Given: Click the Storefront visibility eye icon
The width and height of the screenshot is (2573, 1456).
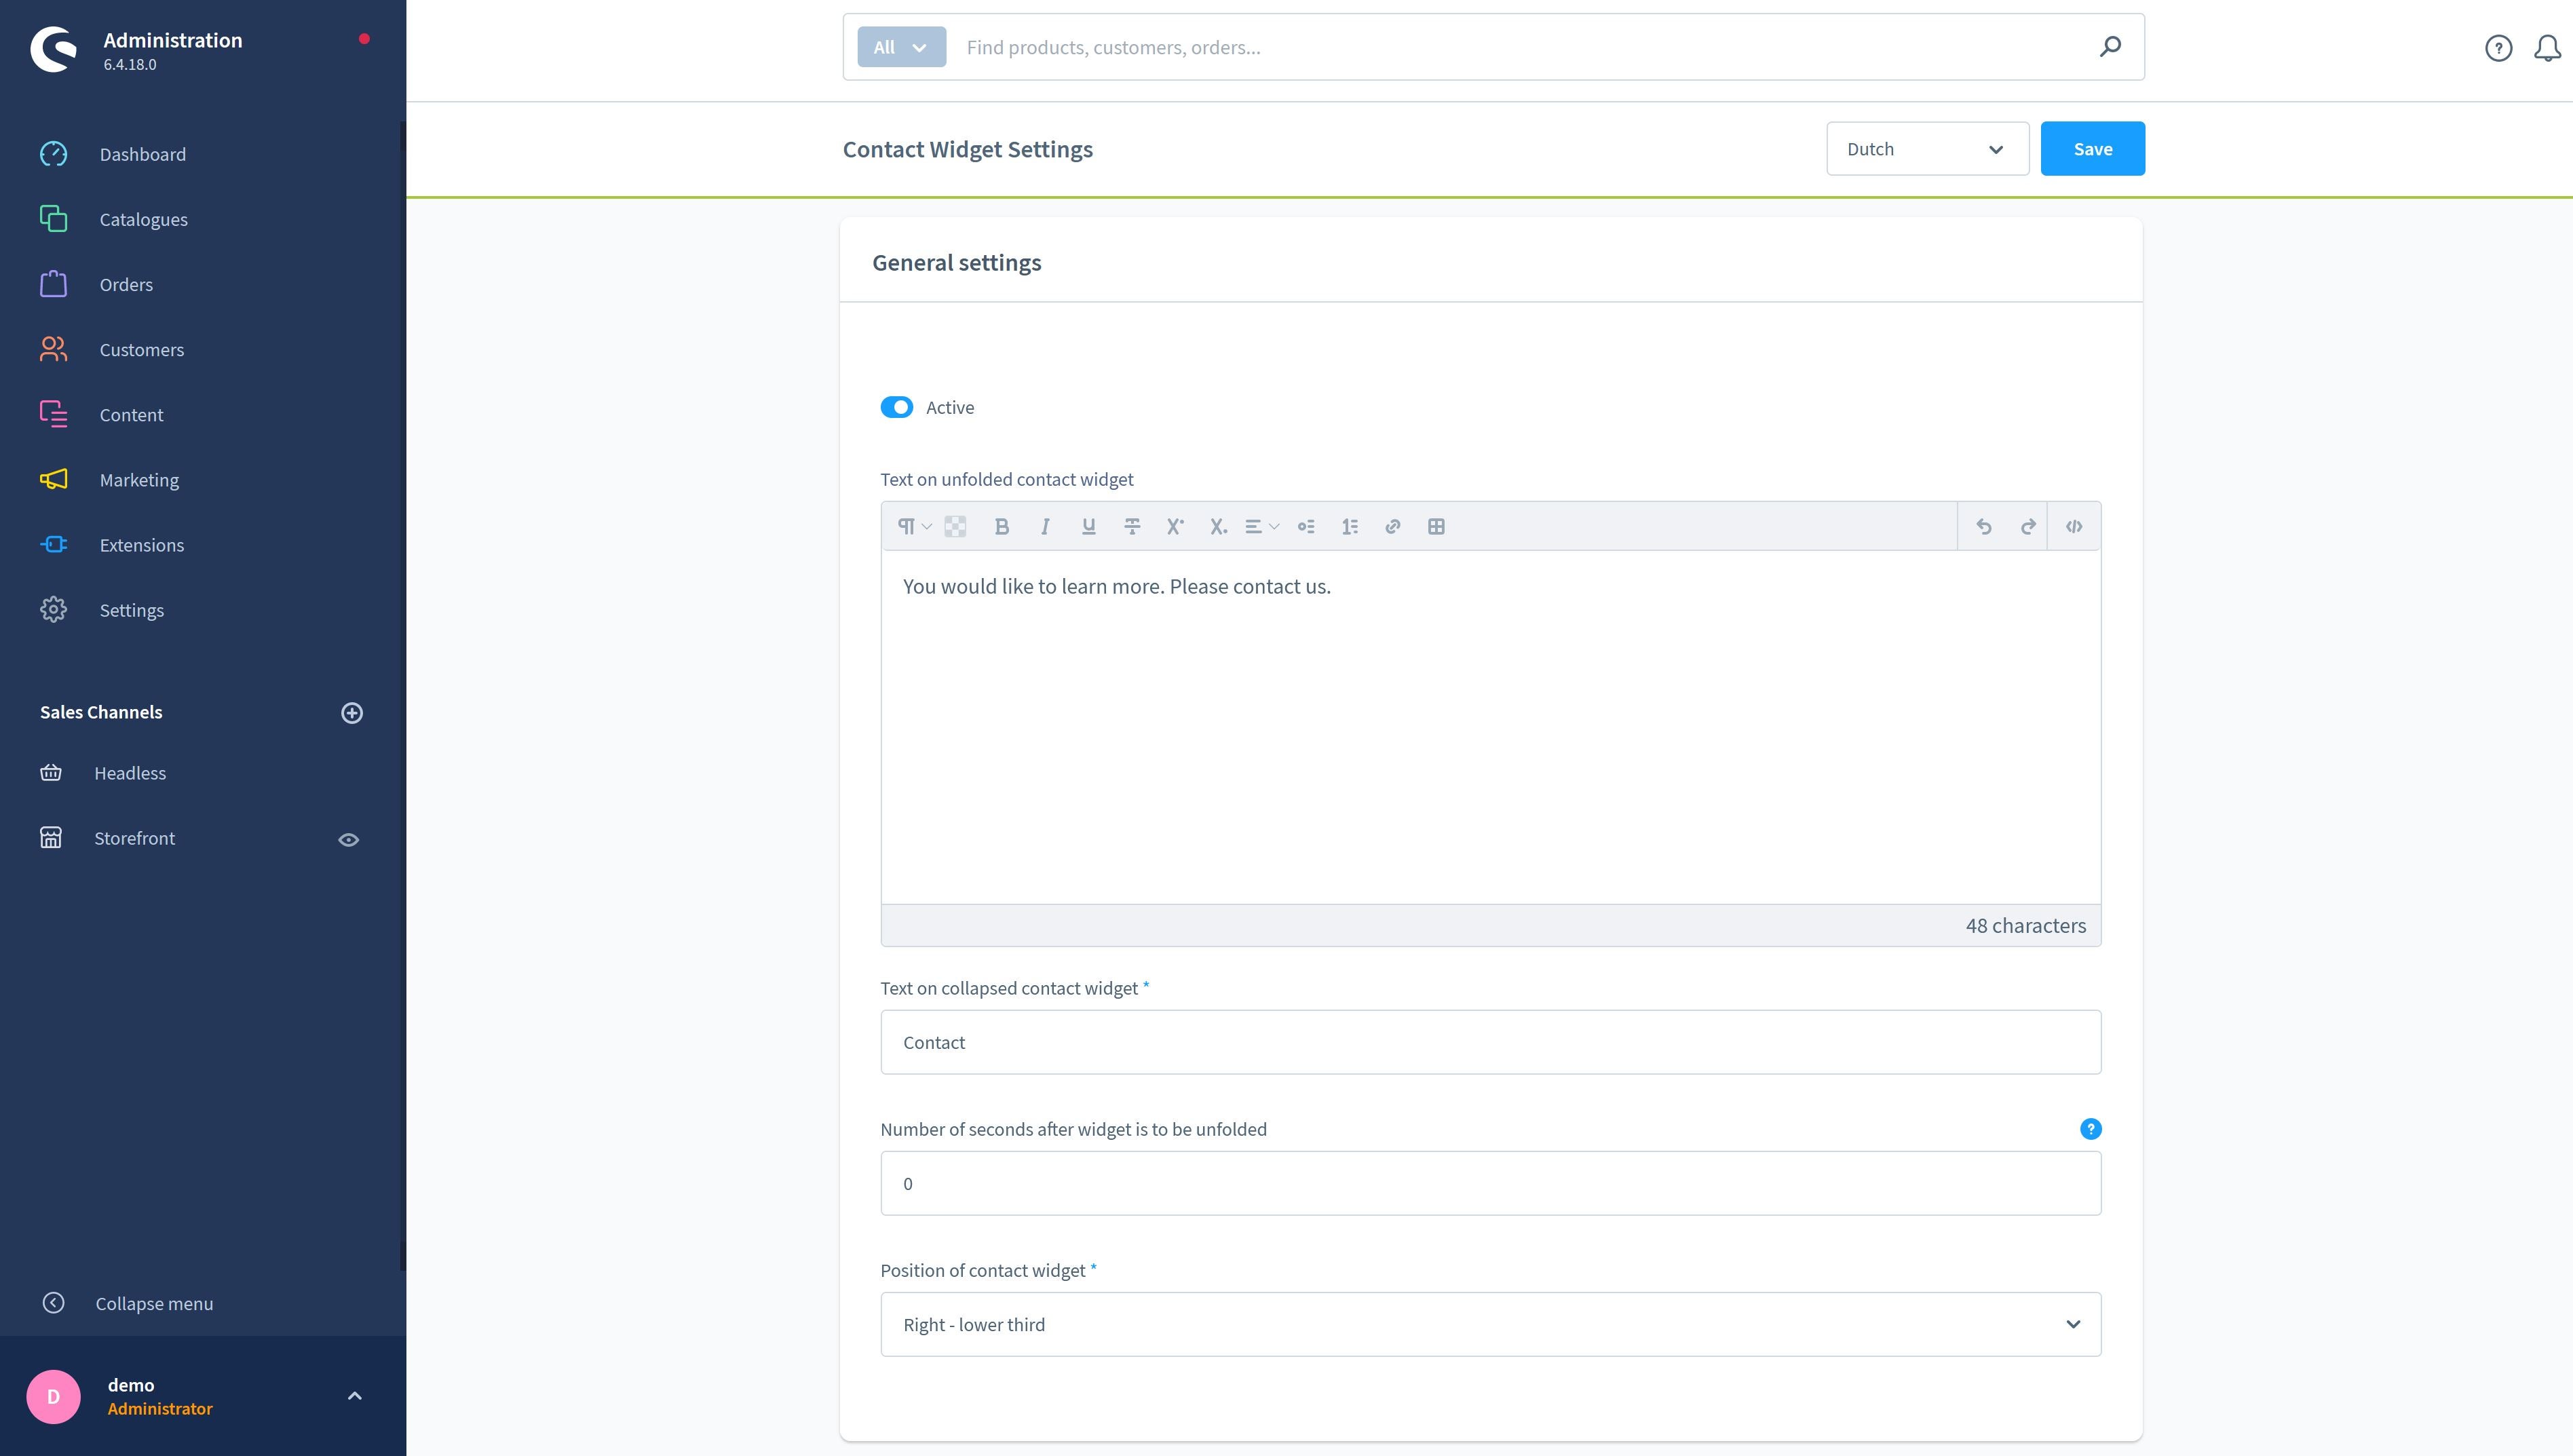Looking at the screenshot, I should click(348, 837).
